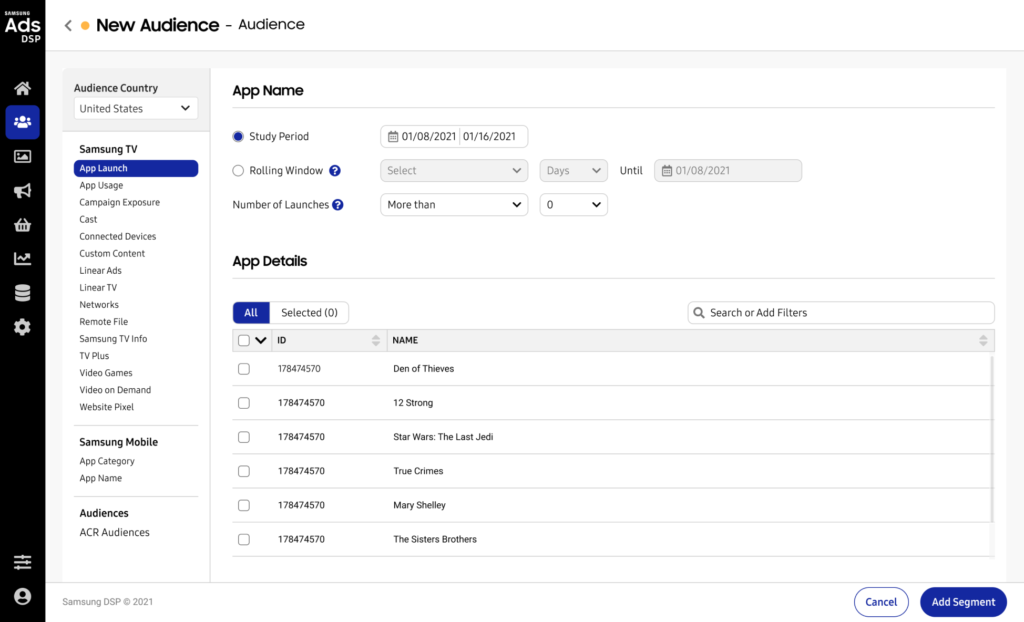Click the shopping basket sidebar icon
The image size is (1024, 622).
(x=22, y=225)
